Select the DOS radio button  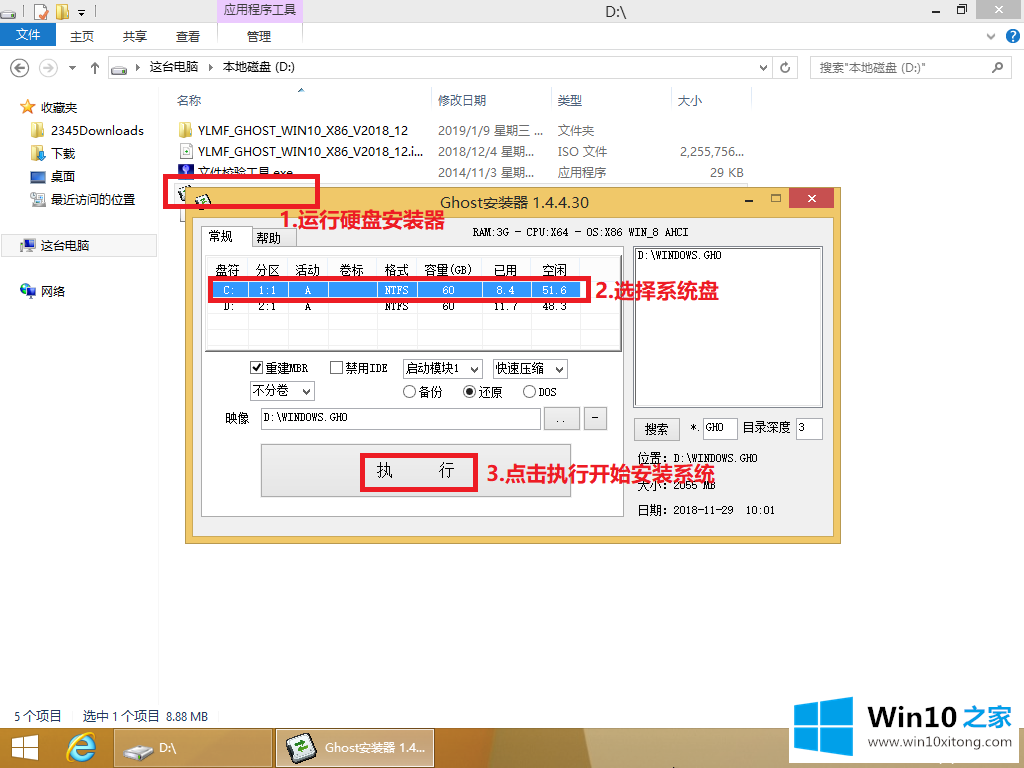[x=530, y=392]
